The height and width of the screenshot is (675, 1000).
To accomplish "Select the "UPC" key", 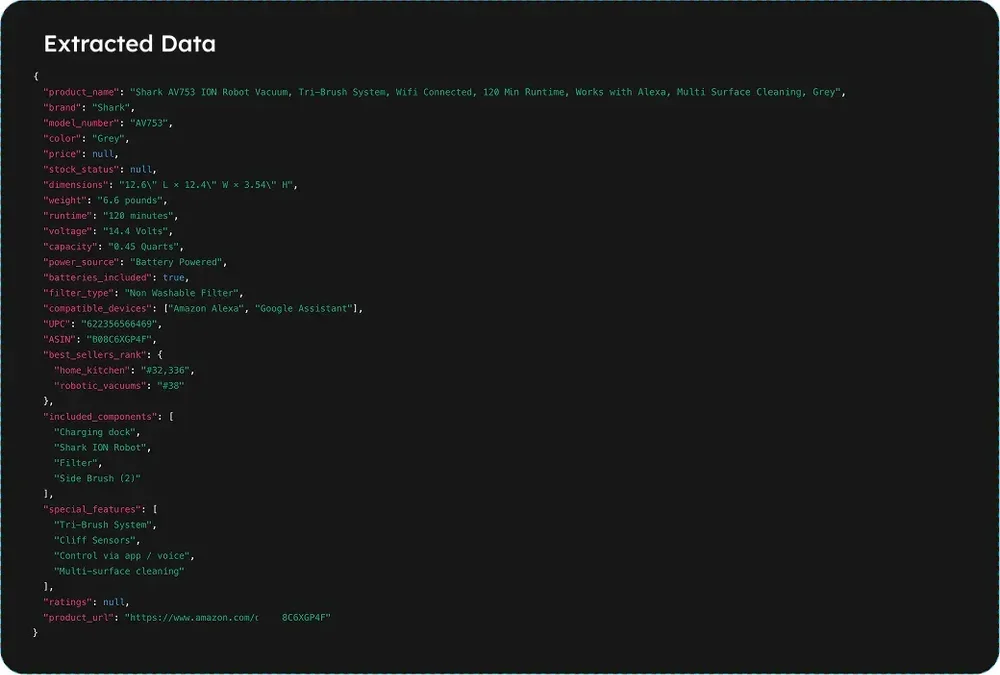I will point(57,324).
